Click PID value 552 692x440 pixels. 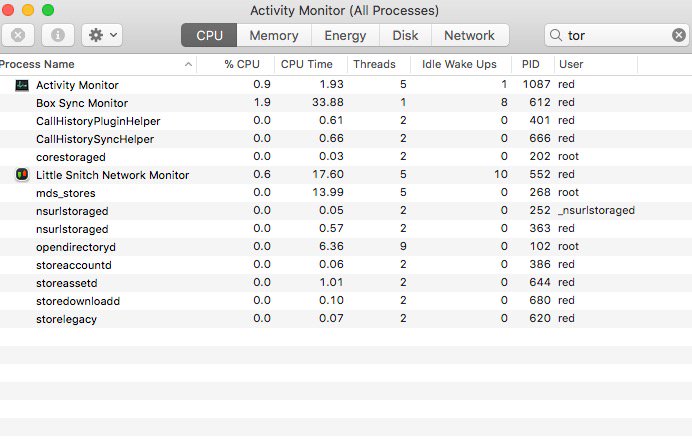[540, 174]
